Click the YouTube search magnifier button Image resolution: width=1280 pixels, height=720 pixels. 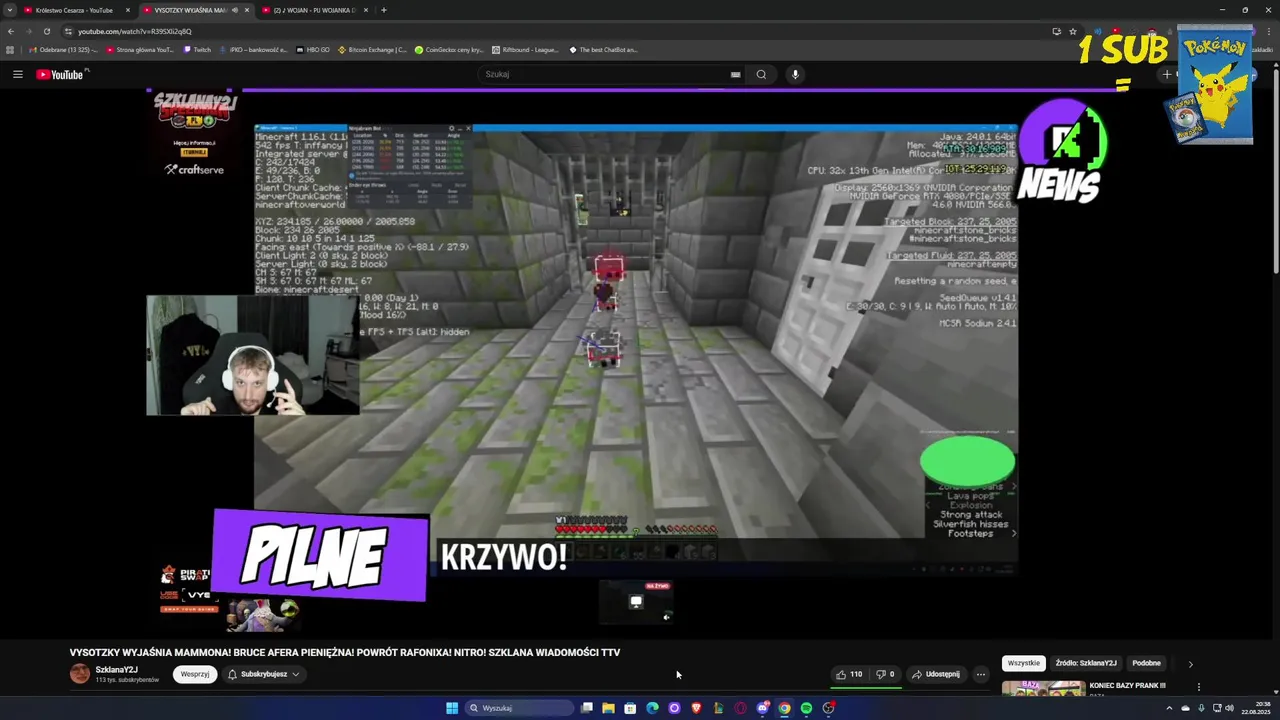coord(761,74)
